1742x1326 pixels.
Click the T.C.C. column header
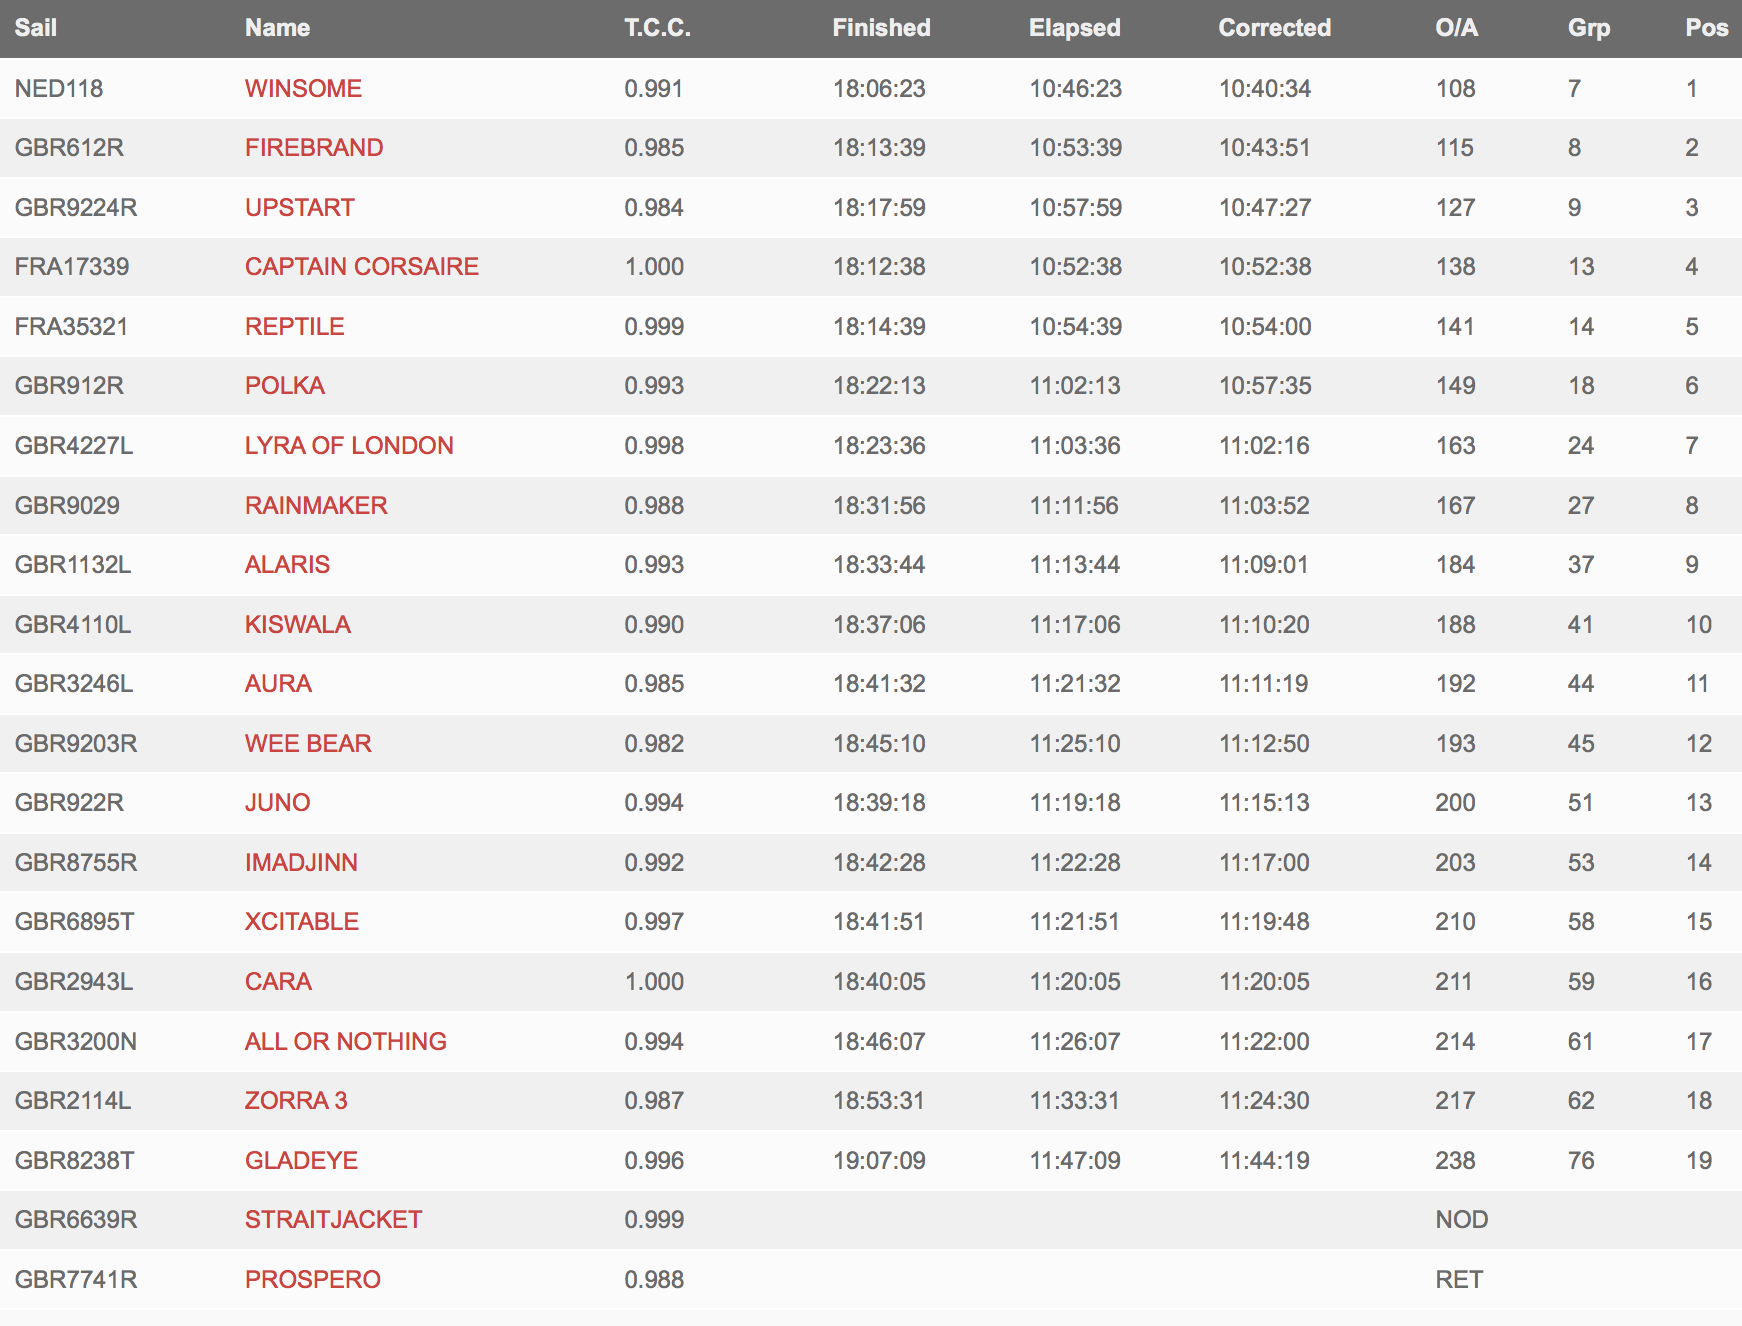tap(658, 28)
